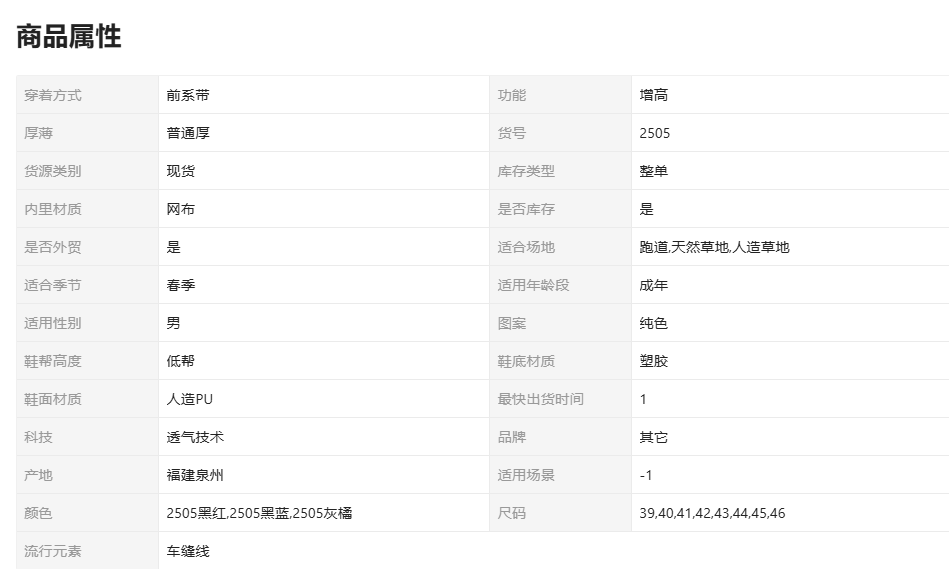This screenshot has height=577, width=949.
Task: Click the 普通厚 thickness value
Action: 188,133
